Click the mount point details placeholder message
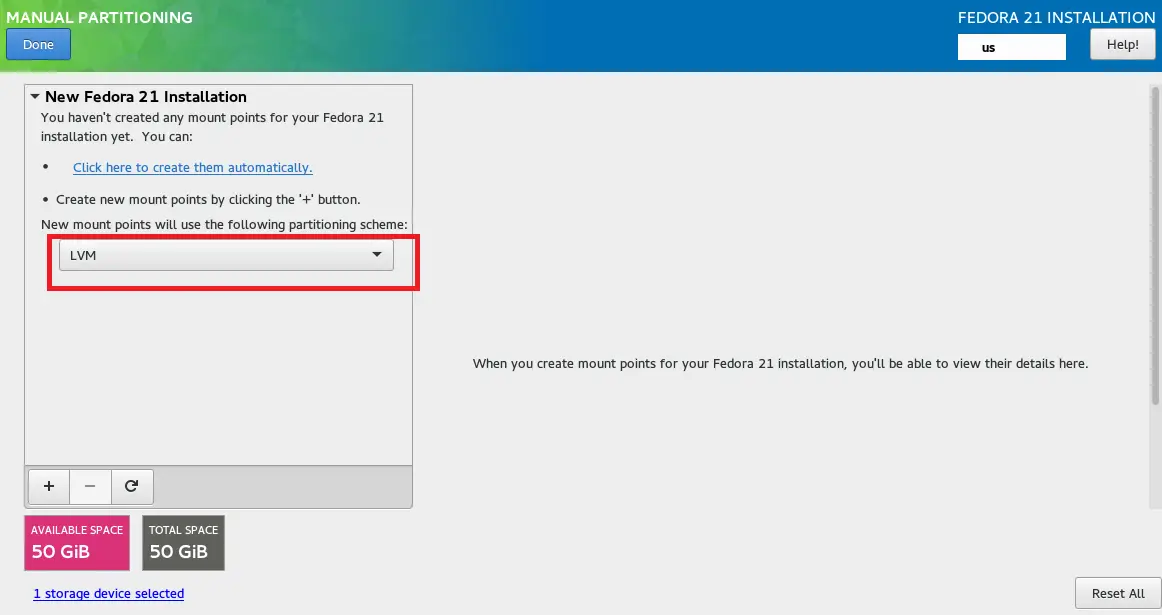 pos(780,364)
